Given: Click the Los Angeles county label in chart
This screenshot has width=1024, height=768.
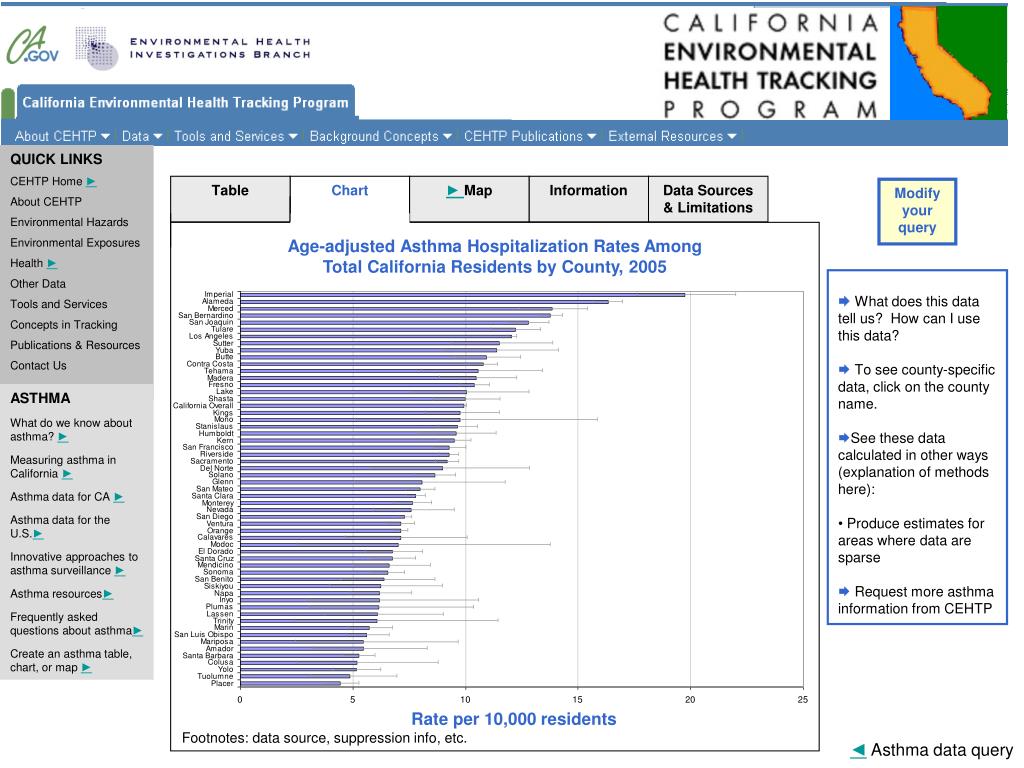Looking at the screenshot, I should click(x=211, y=336).
